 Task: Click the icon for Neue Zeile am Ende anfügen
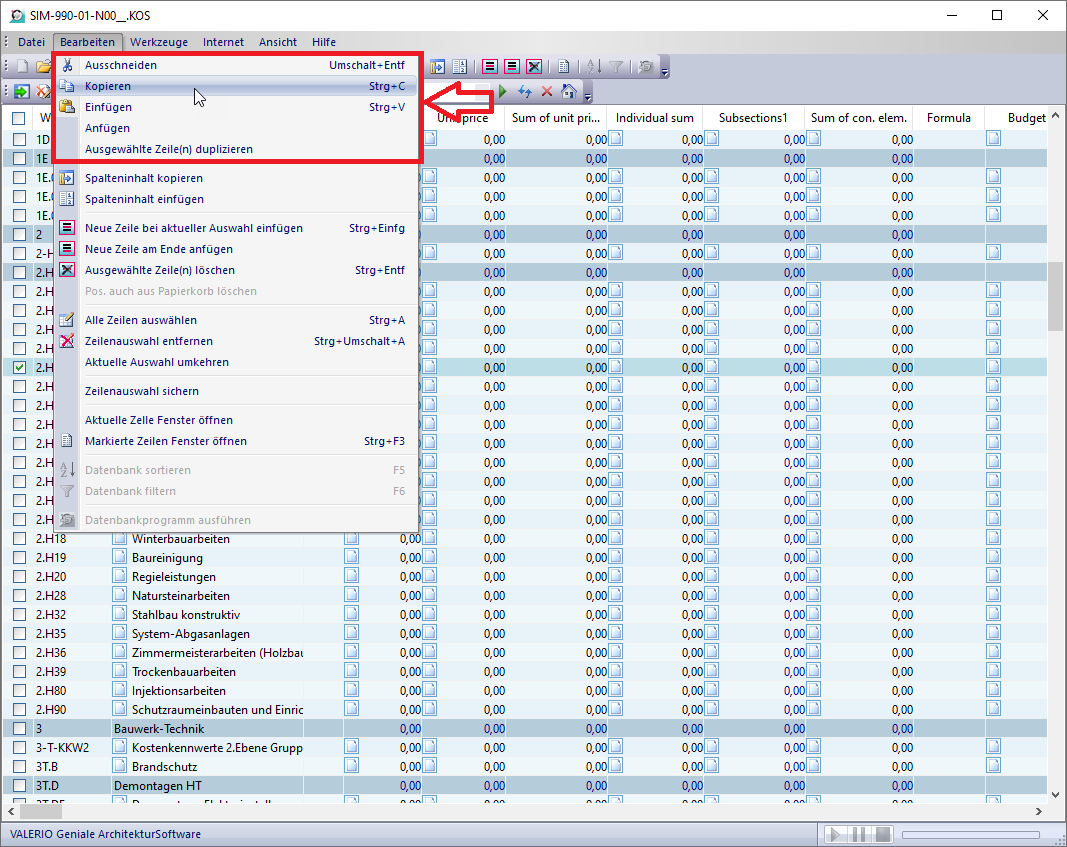point(67,249)
